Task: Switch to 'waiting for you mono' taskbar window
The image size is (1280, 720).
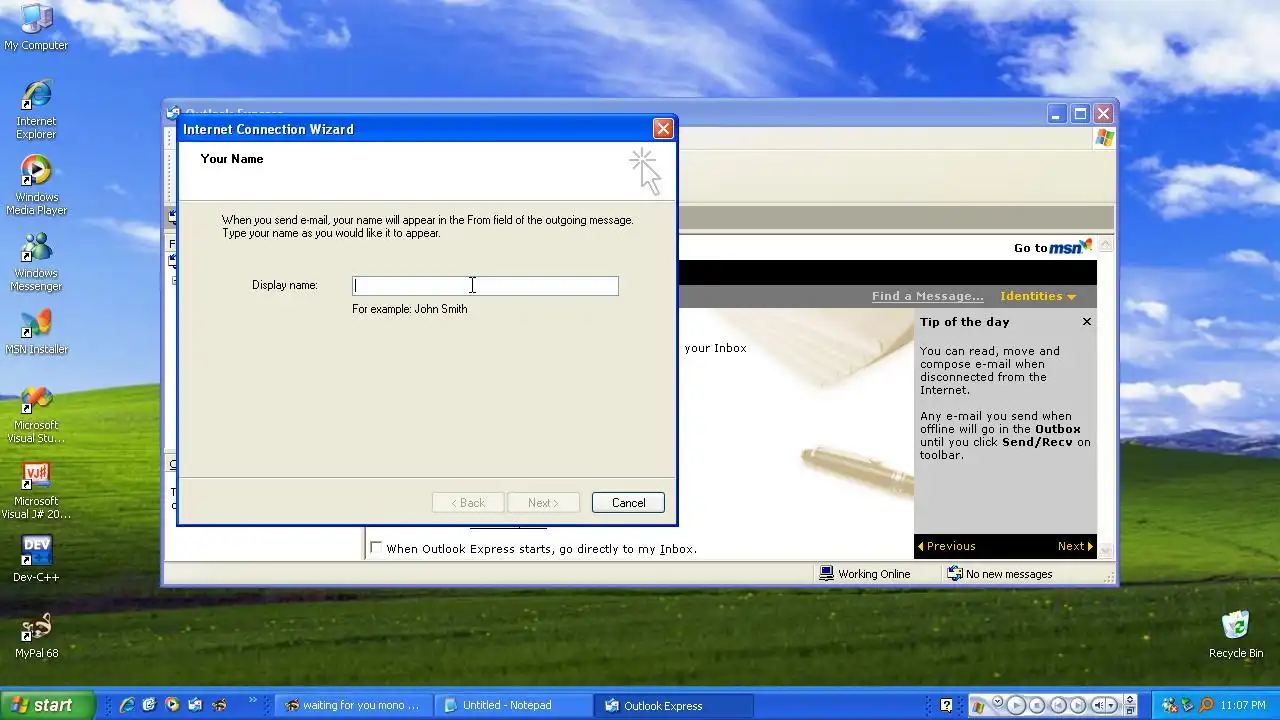Action: coord(353,705)
